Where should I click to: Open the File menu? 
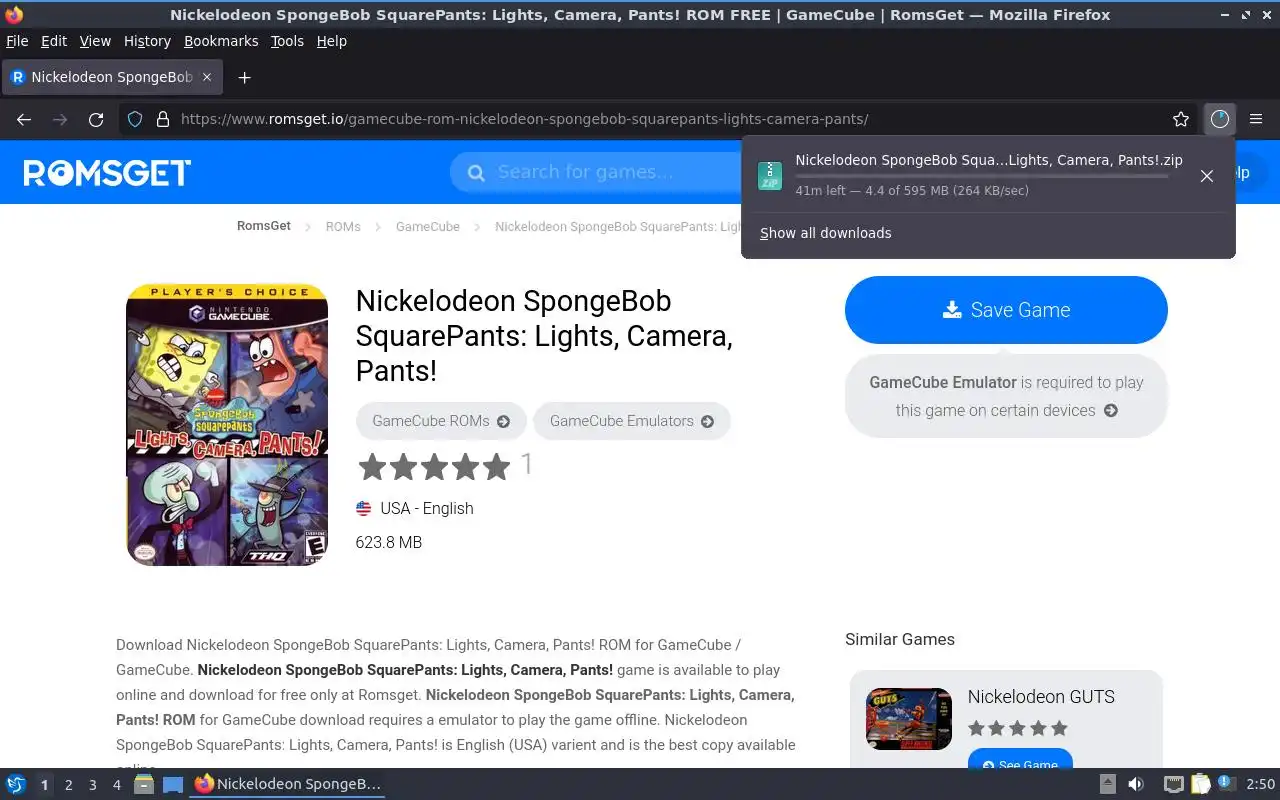pyautogui.click(x=17, y=41)
